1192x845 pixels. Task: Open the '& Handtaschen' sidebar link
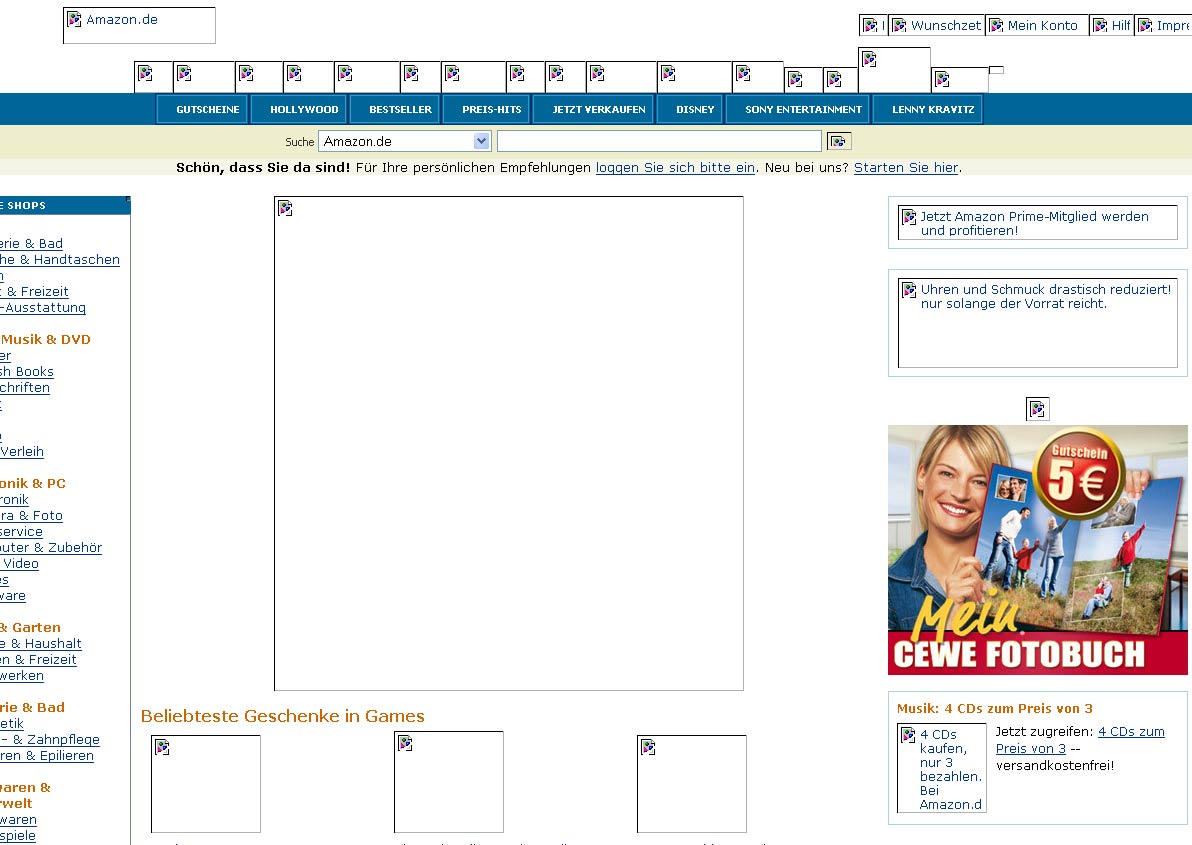click(x=60, y=260)
